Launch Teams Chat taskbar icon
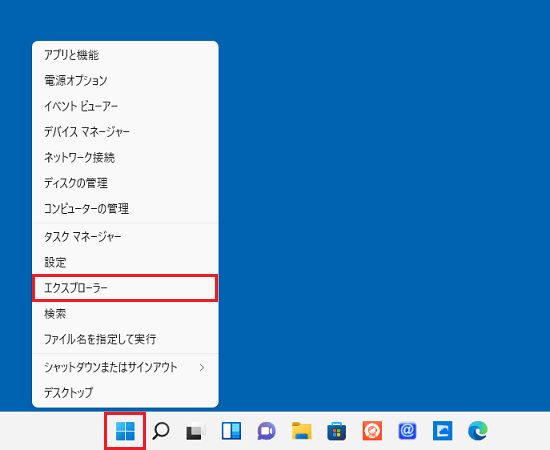This screenshot has width=550, height=450. point(266,431)
